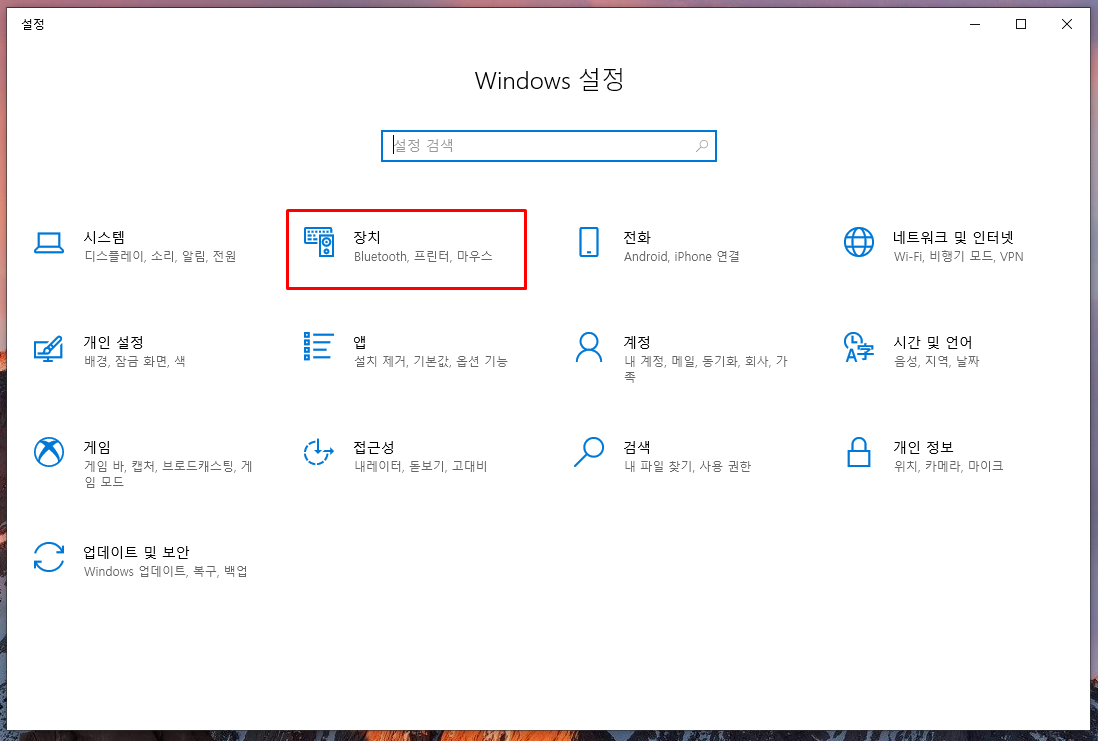Click description 위치, 카메라, 마이크
The image size is (1098, 741).
(x=948, y=466)
